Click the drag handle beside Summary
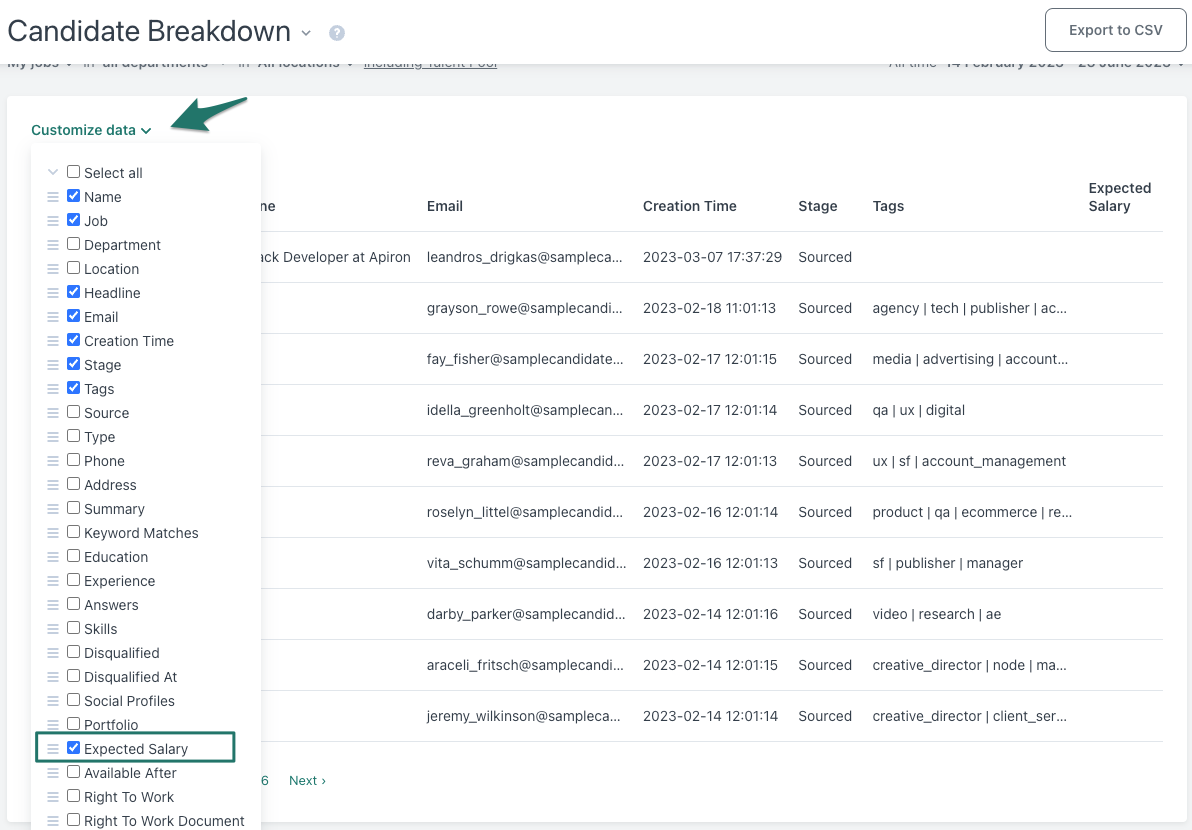1192x830 pixels. click(x=53, y=509)
